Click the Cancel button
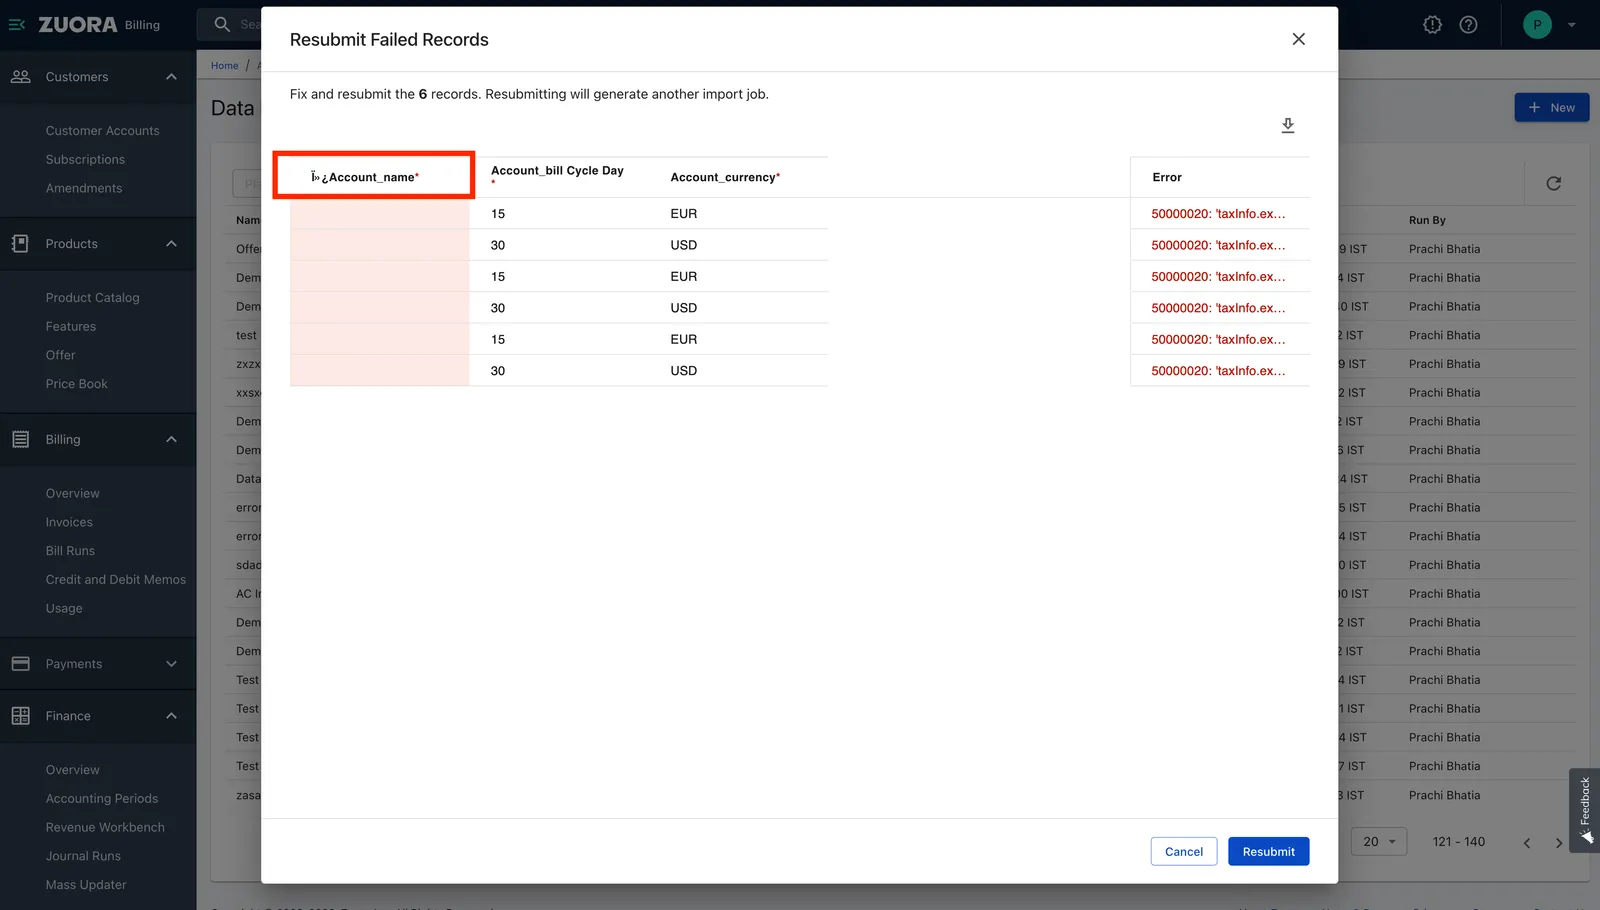 (x=1184, y=852)
